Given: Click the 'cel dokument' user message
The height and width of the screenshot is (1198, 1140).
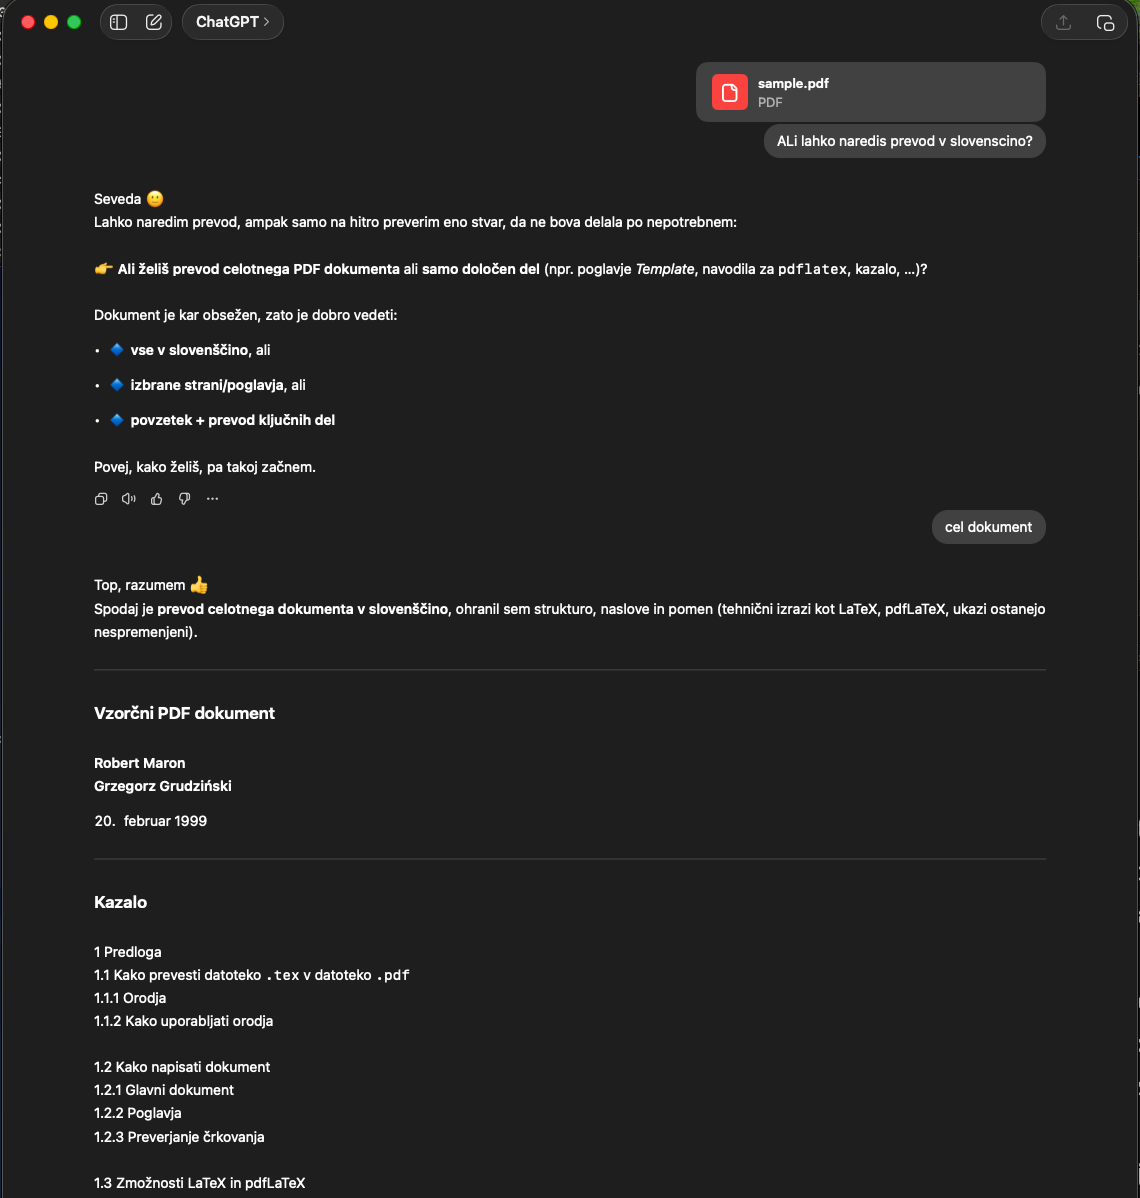Looking at the screenshot, I should (x=988, y=527).
